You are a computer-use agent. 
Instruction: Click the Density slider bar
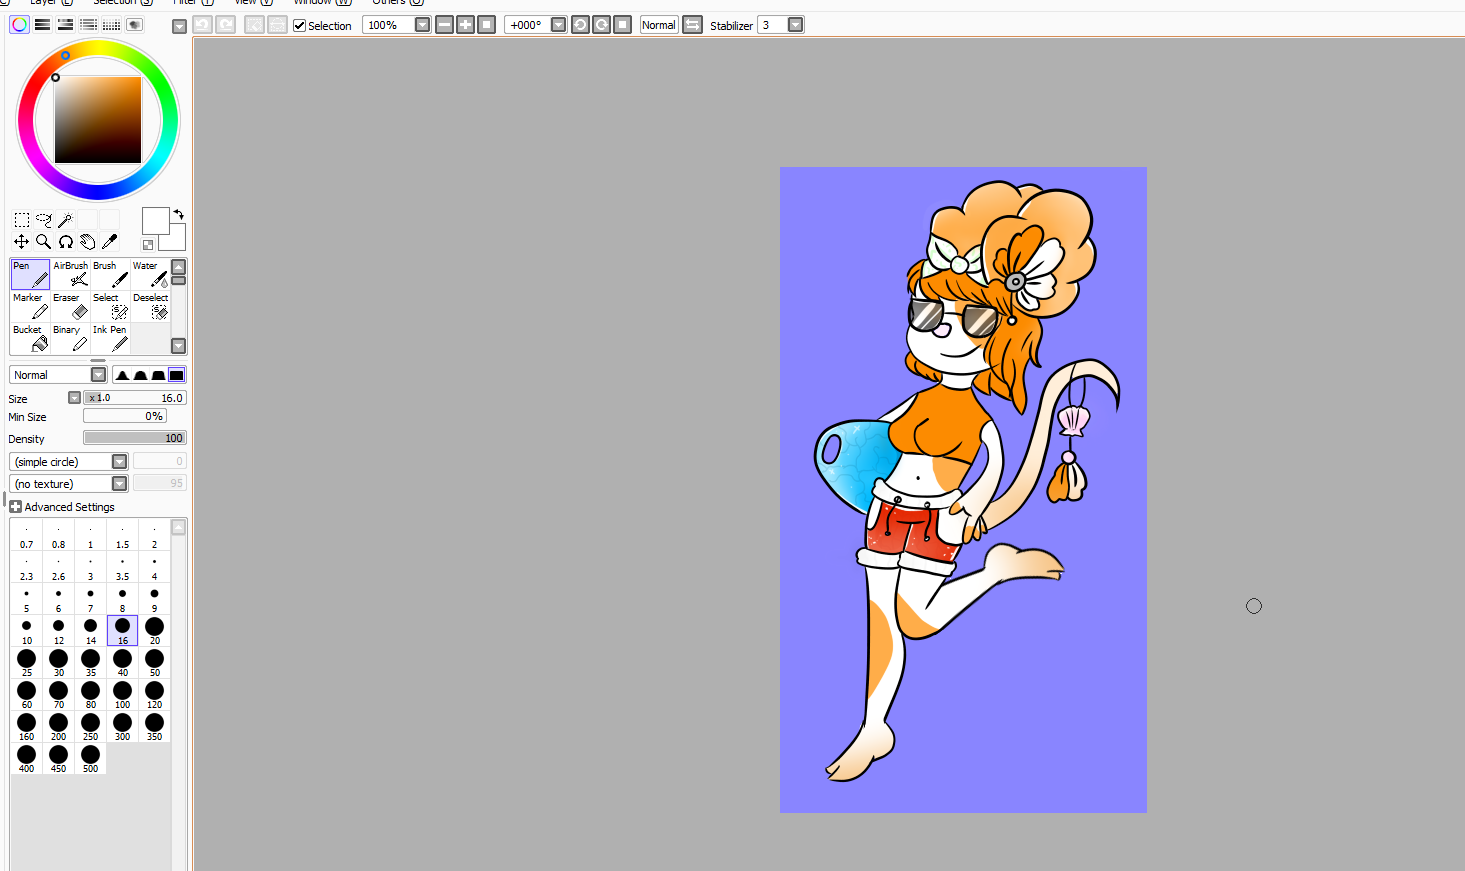click(135, 438)
